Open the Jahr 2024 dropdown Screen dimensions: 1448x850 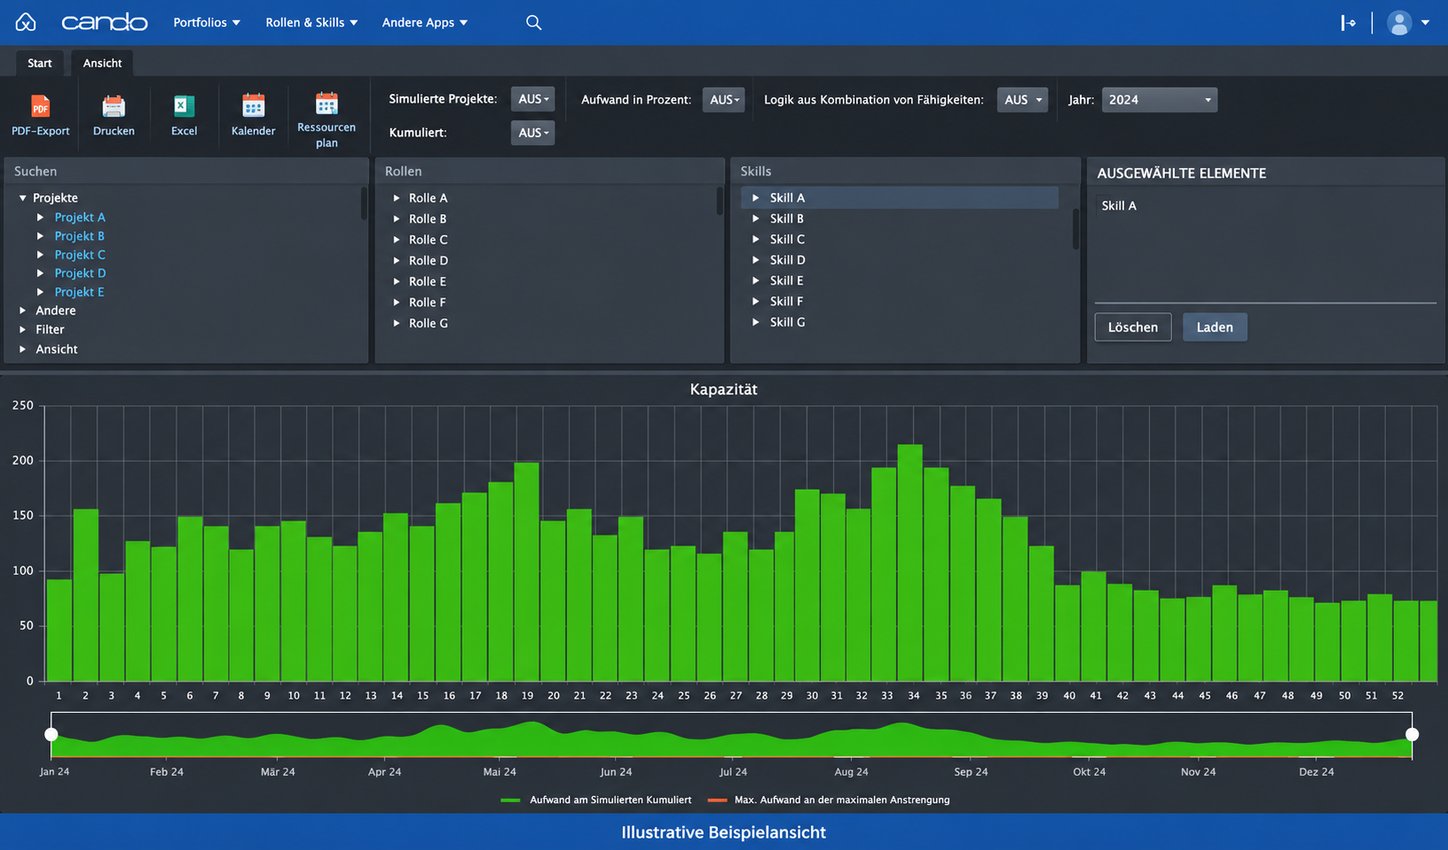(1160, 100)
